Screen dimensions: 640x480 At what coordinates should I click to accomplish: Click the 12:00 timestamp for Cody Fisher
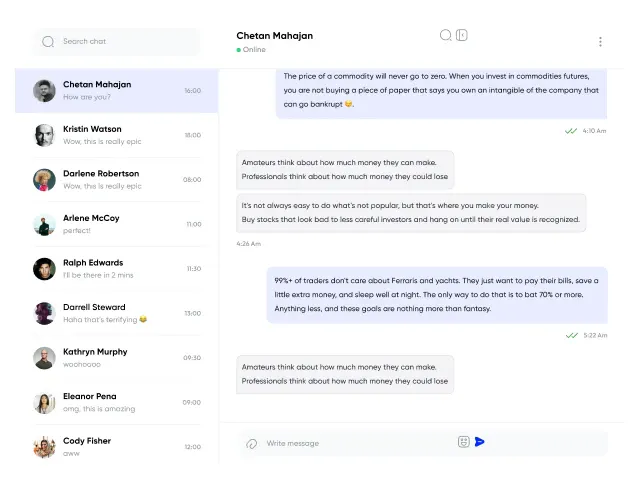pos(193,447)
